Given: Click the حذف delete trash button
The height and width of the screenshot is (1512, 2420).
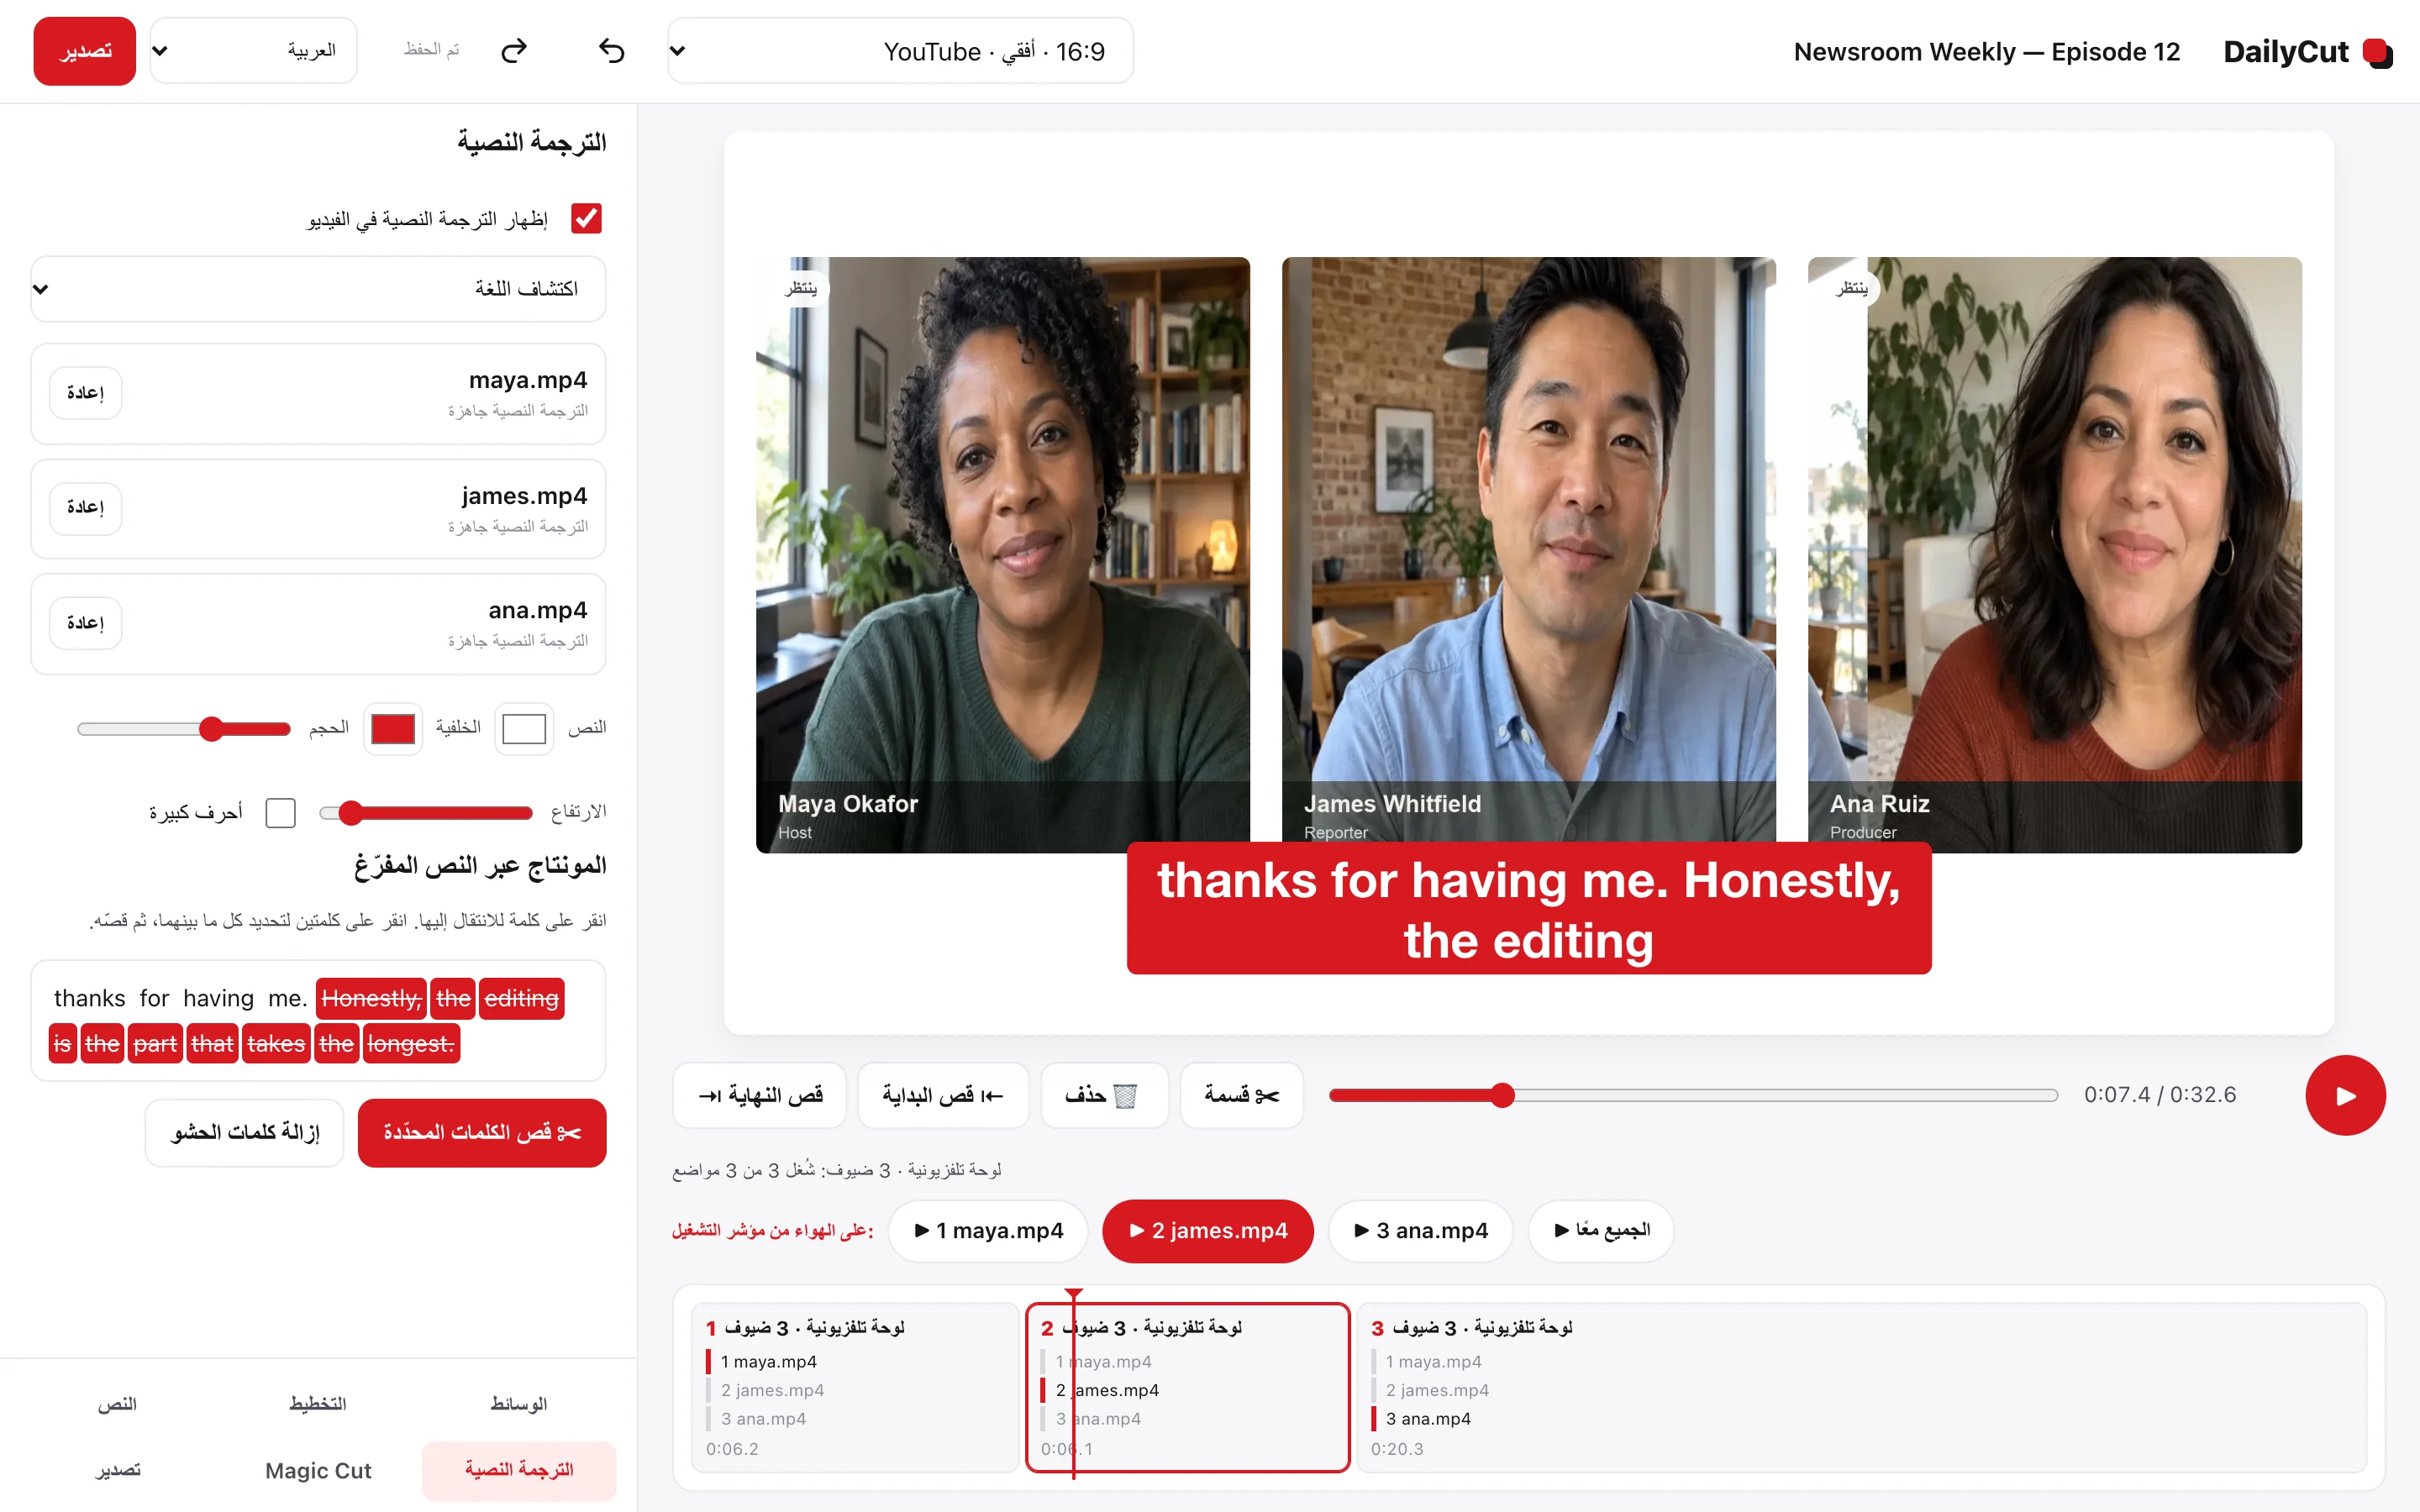Looking at the screenshot, I should [x=1103, y=1095].
